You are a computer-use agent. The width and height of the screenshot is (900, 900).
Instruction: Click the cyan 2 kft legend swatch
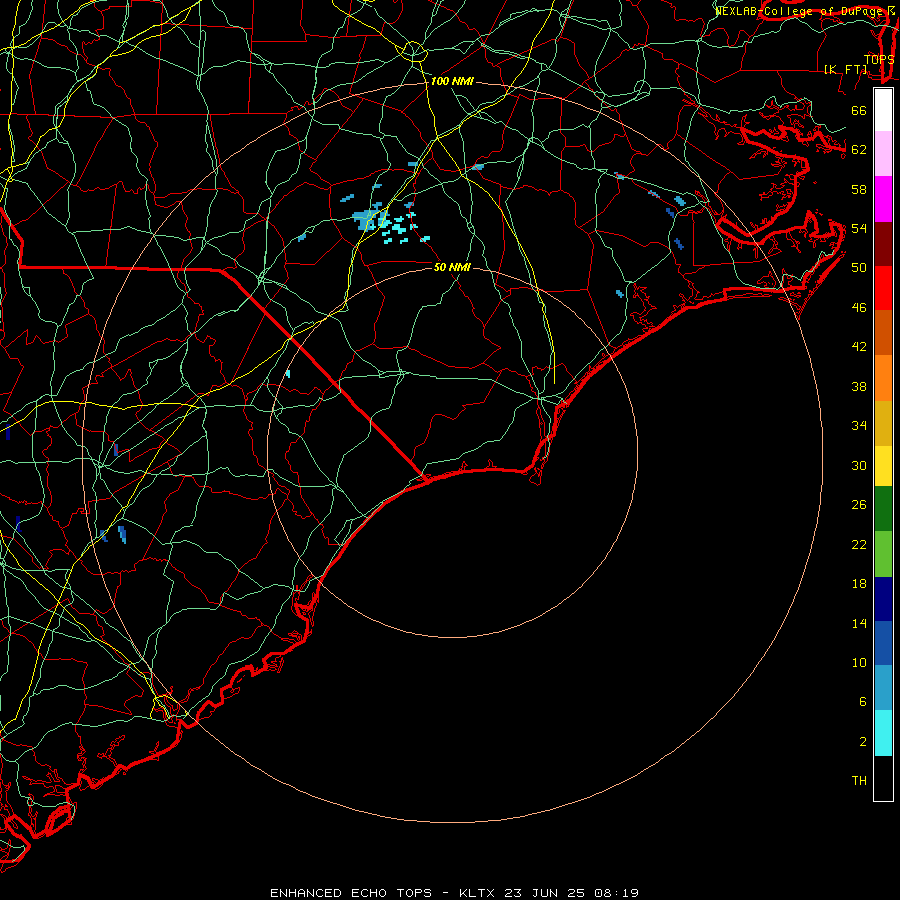point(883,733)
